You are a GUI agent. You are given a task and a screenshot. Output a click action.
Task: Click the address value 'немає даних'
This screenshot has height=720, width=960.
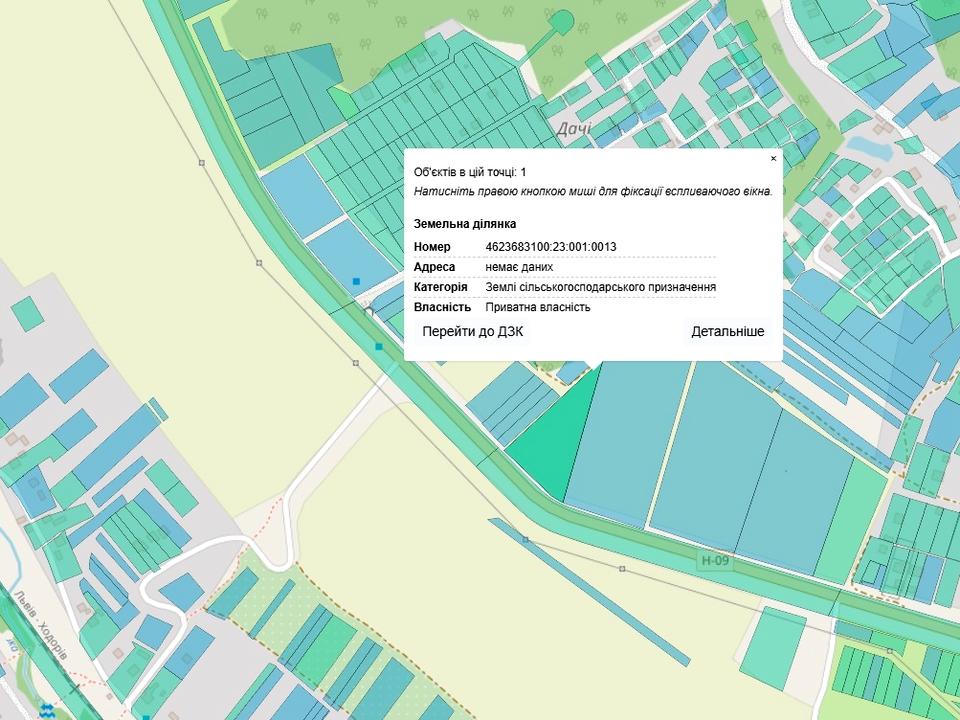[x=519, y=267]
